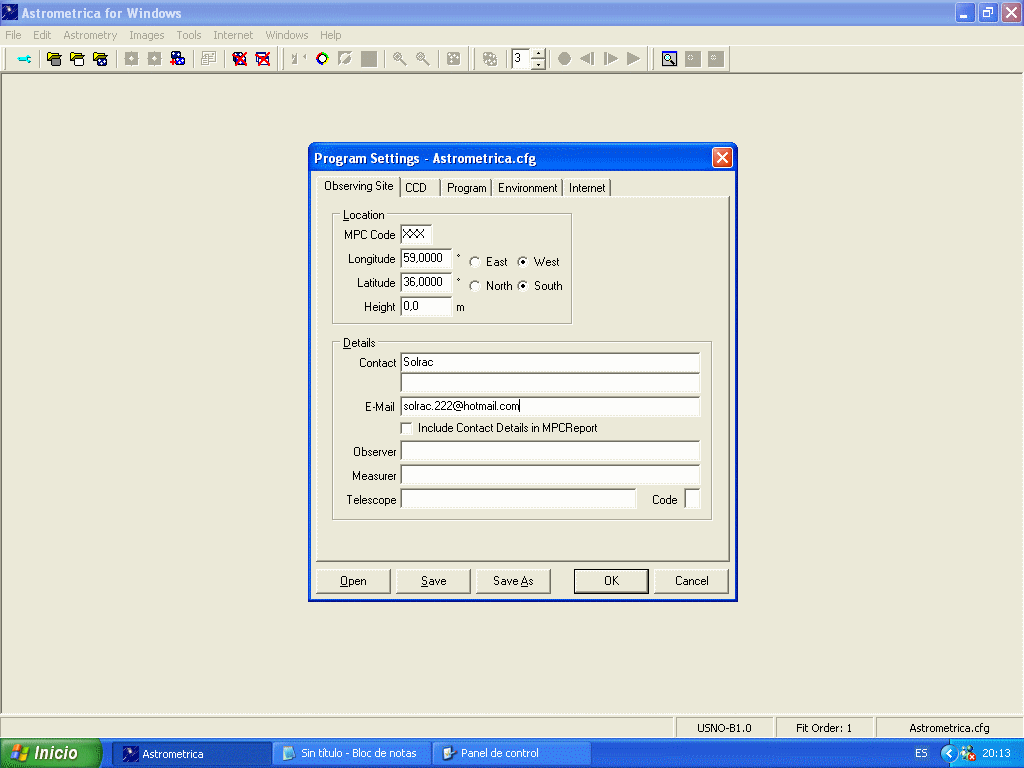Click the Longitude input field
Viewport: 1024px width, 768px height.
(426, 259)
